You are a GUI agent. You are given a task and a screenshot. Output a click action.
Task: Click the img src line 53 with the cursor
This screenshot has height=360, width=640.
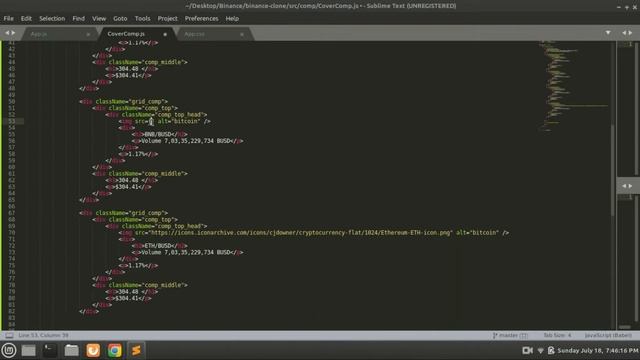tap(165, 121)
